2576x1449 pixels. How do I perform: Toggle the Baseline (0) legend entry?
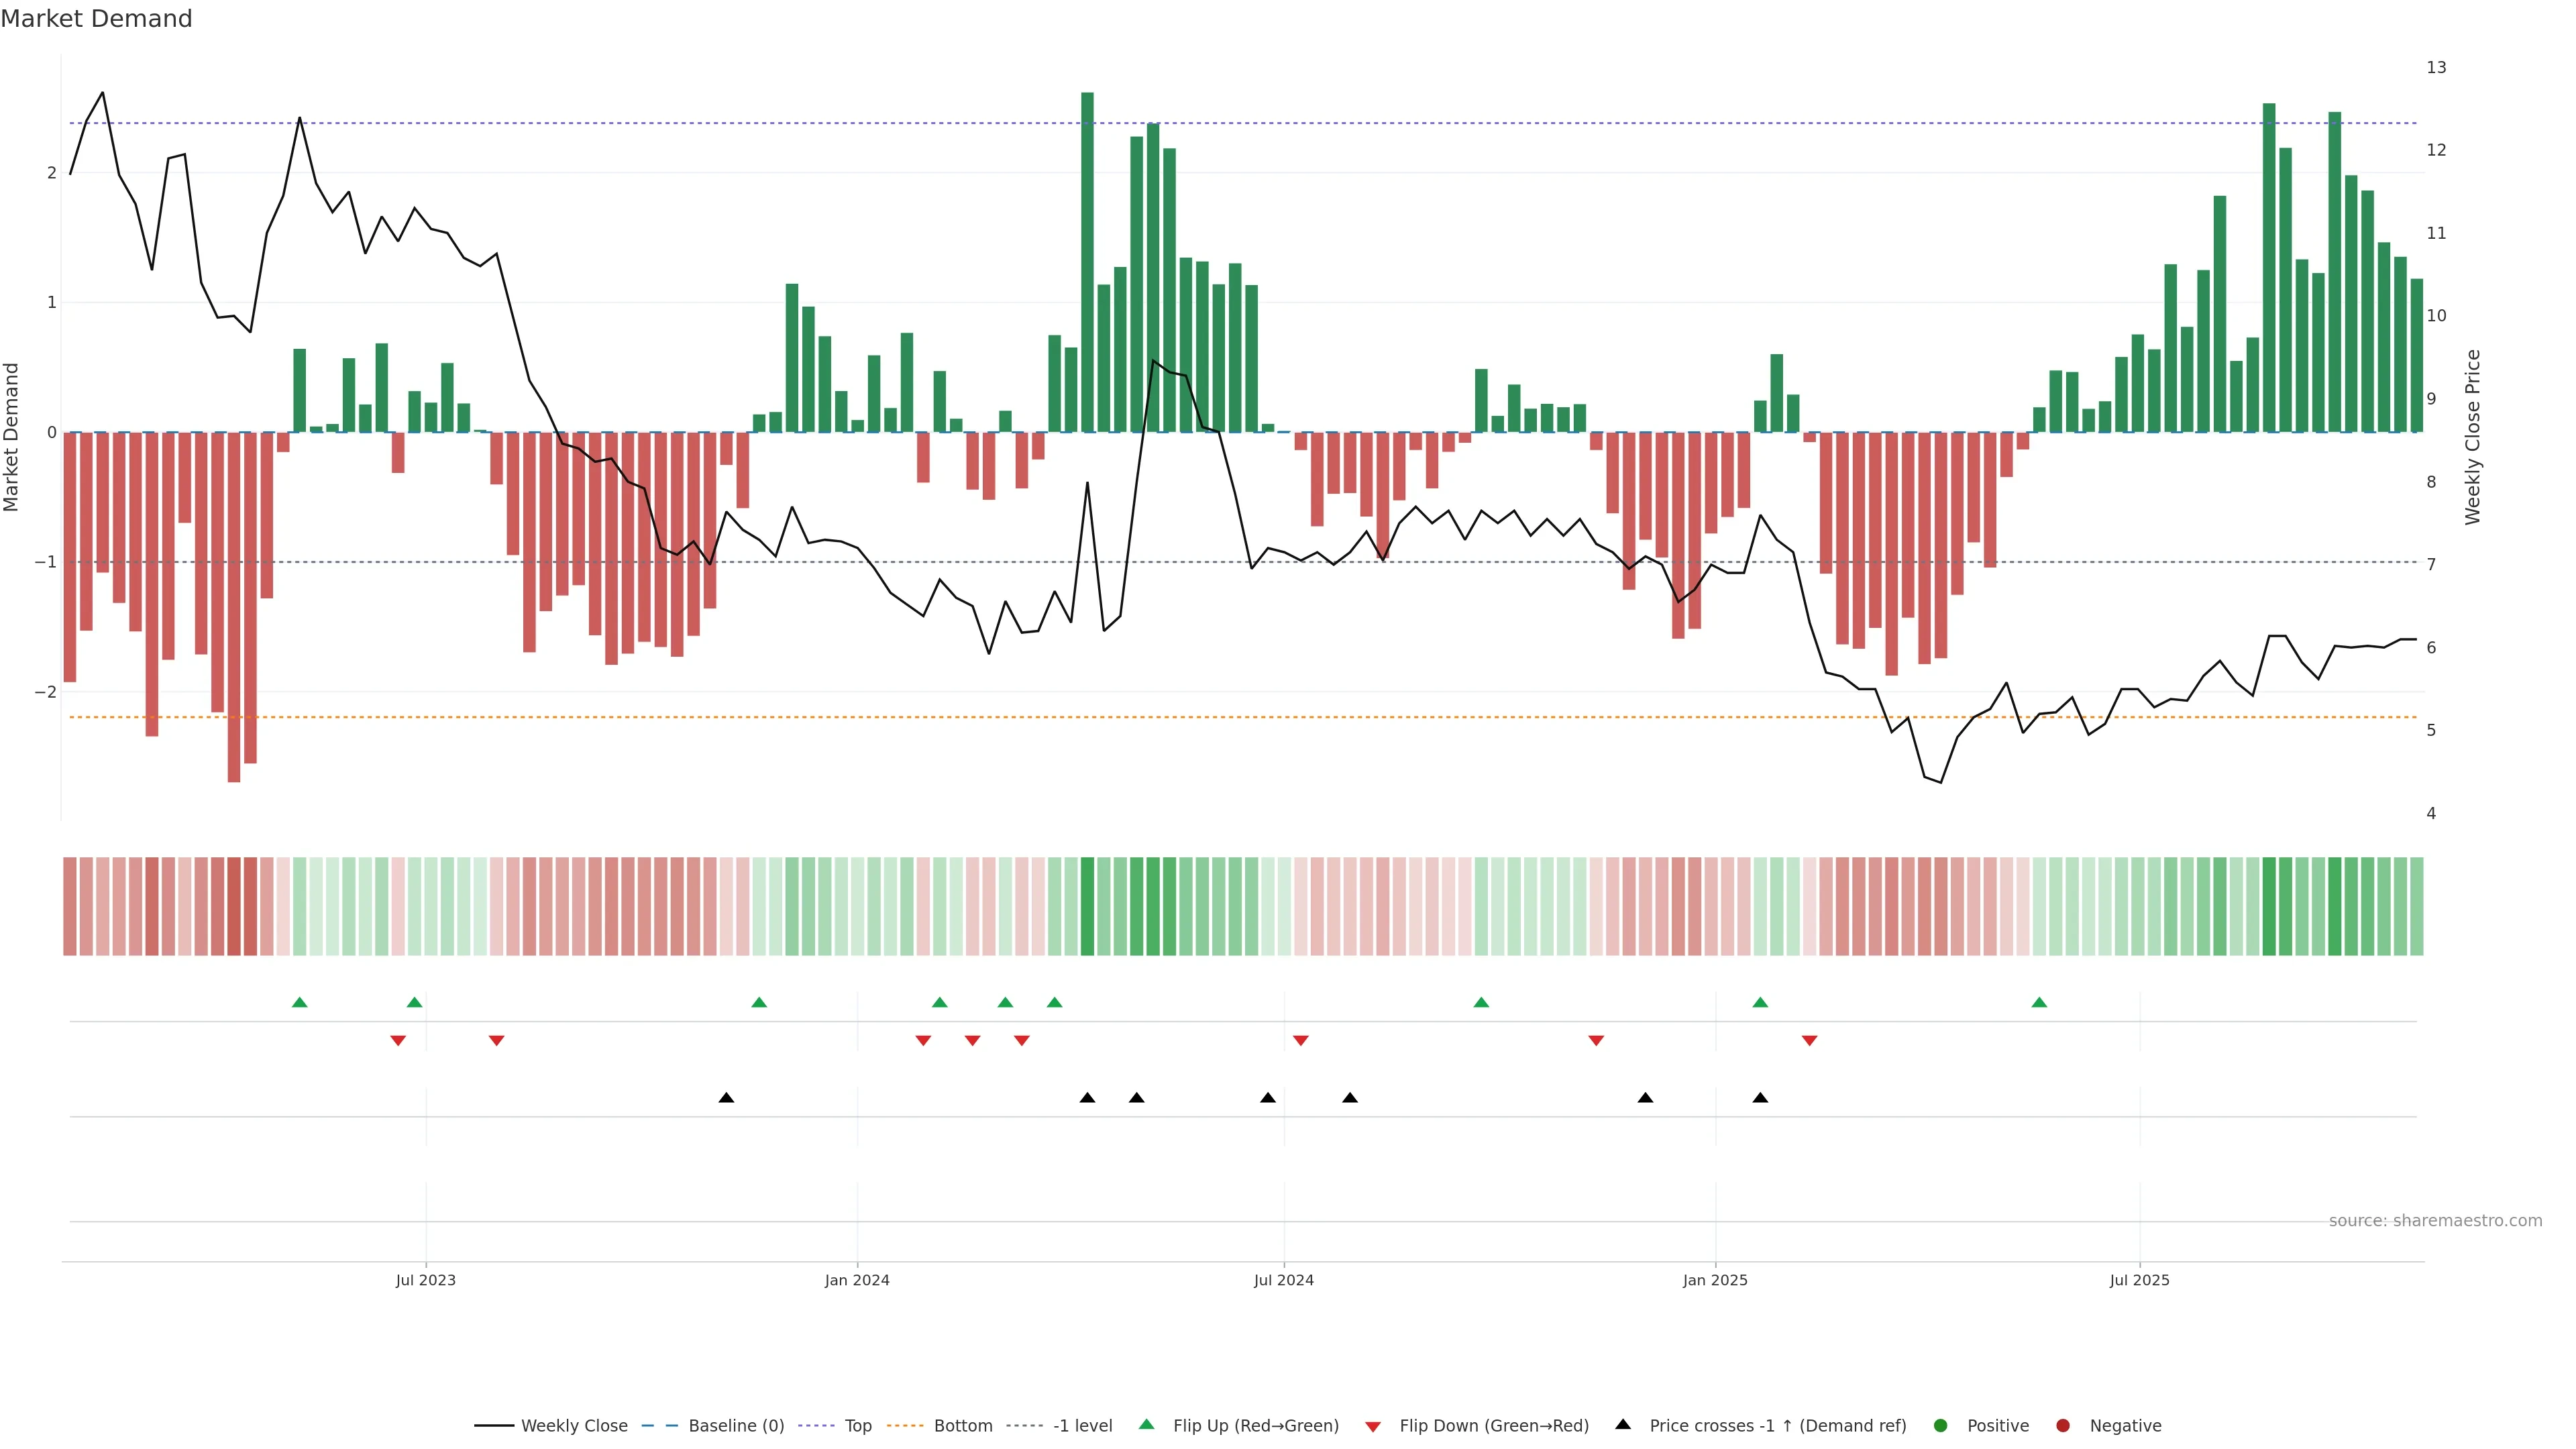(x=736, y=1426)
